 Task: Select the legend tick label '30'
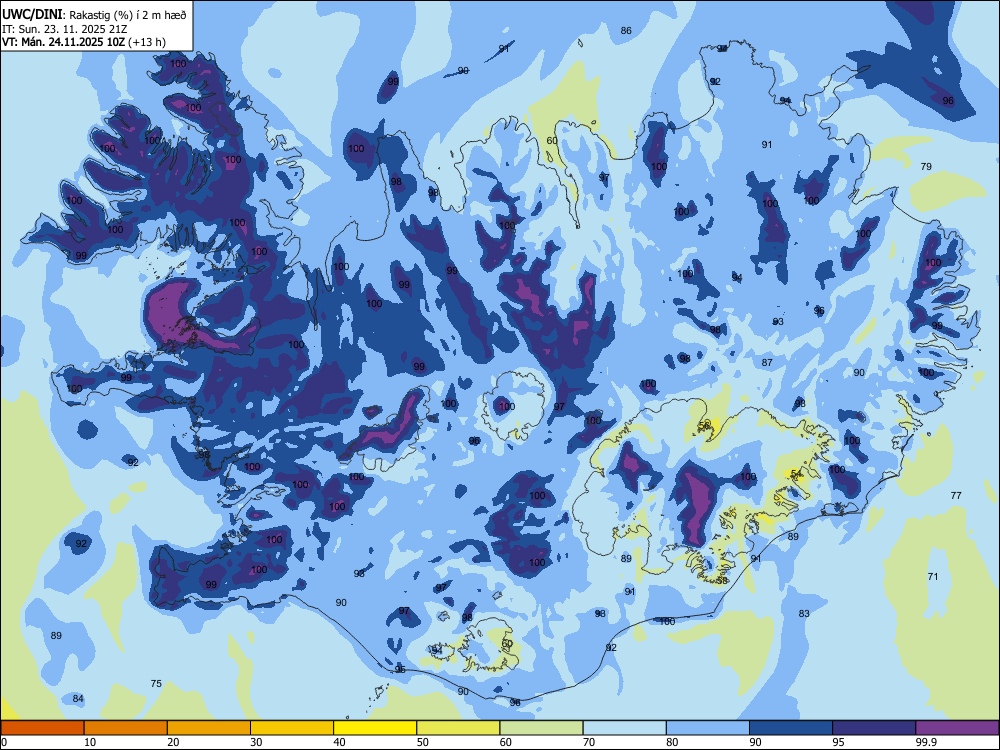tap(256, 742)
